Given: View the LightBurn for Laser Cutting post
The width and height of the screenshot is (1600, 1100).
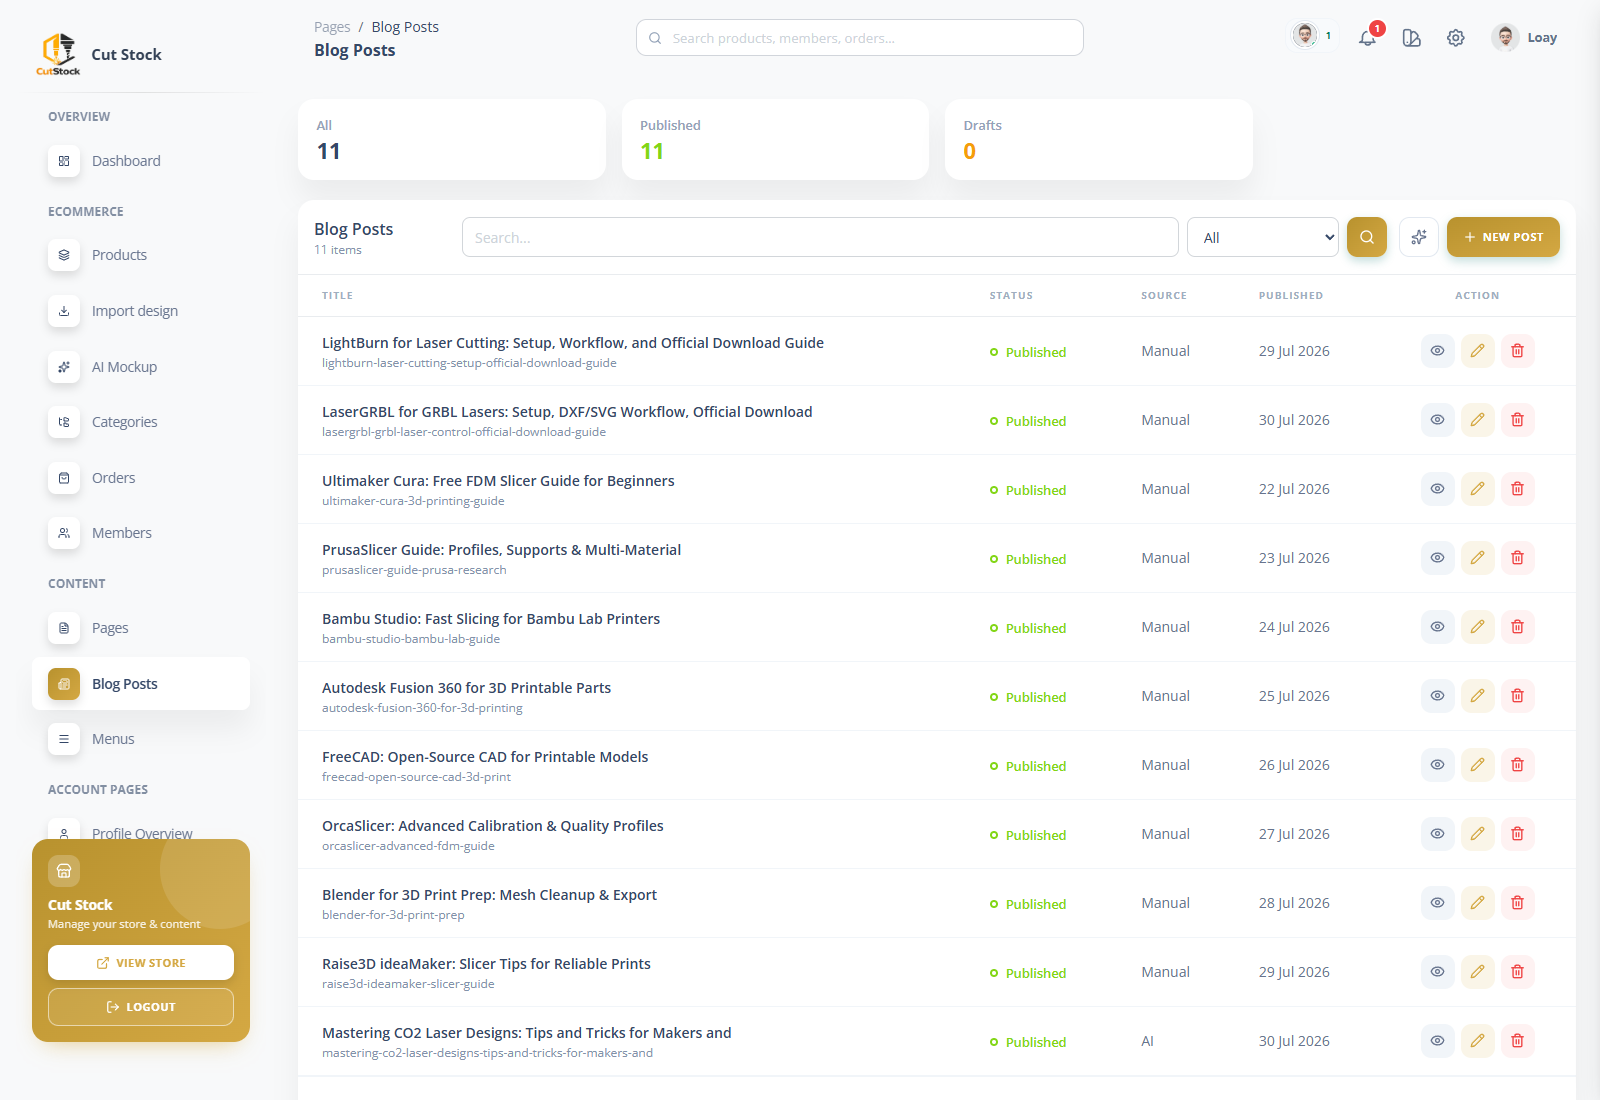Looking at the screenshot, I should (1438, 351).
